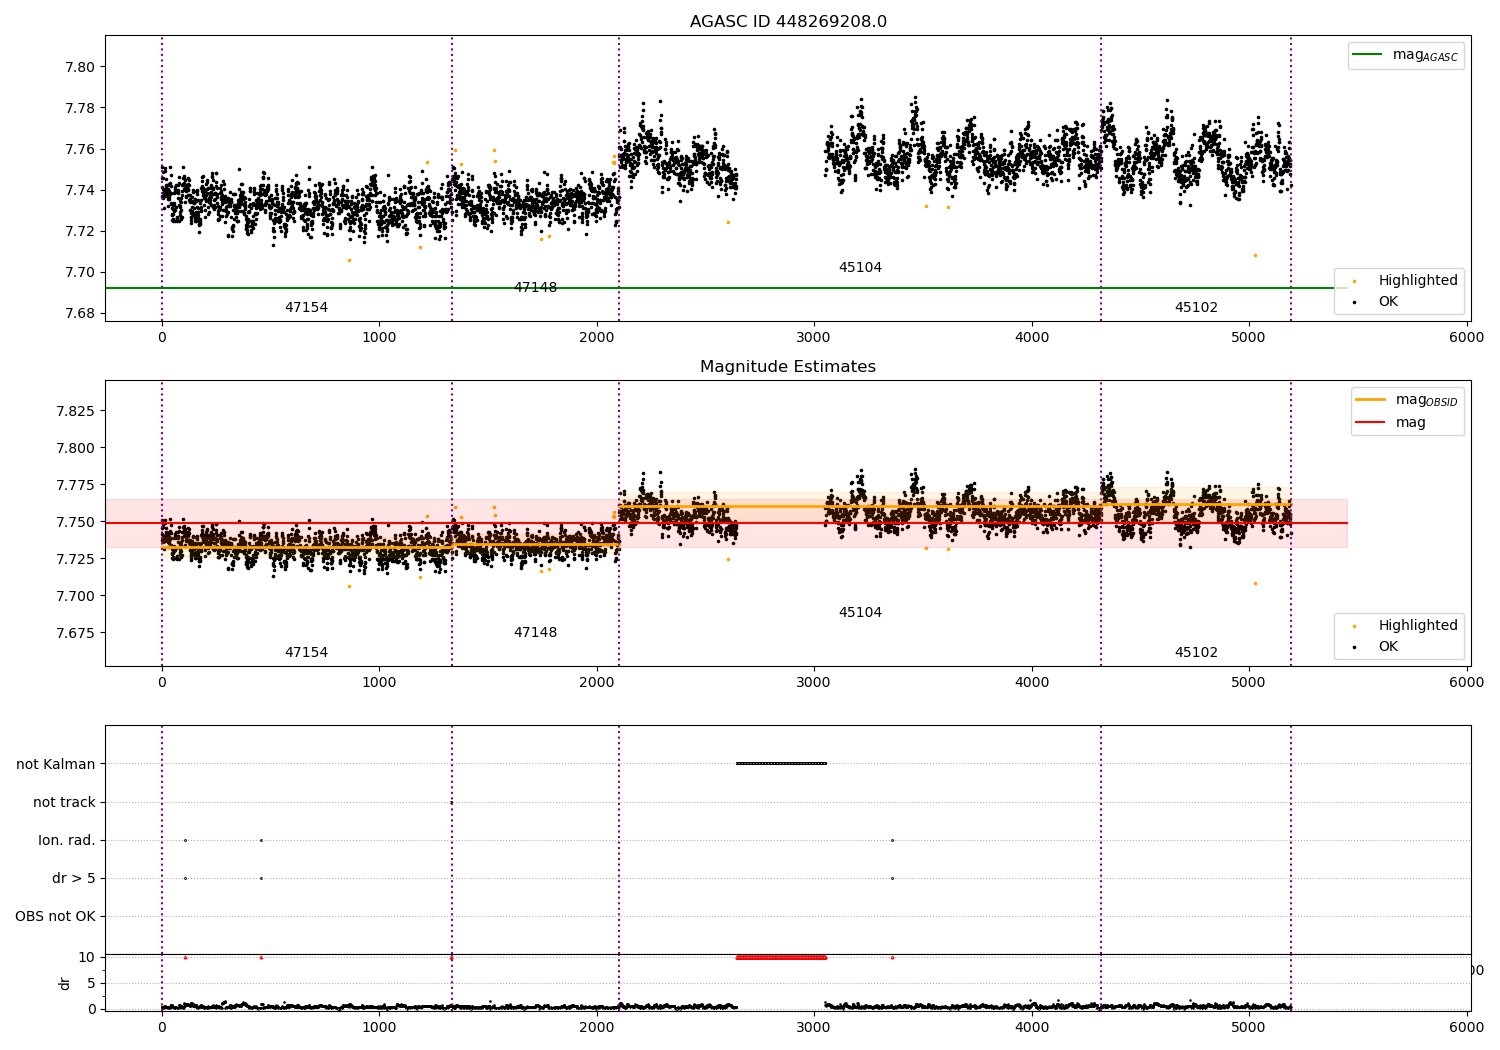Screen dimensions: 1500x1050
Task: Click the mag OBSID legend label
Action: click(1427, 400)
